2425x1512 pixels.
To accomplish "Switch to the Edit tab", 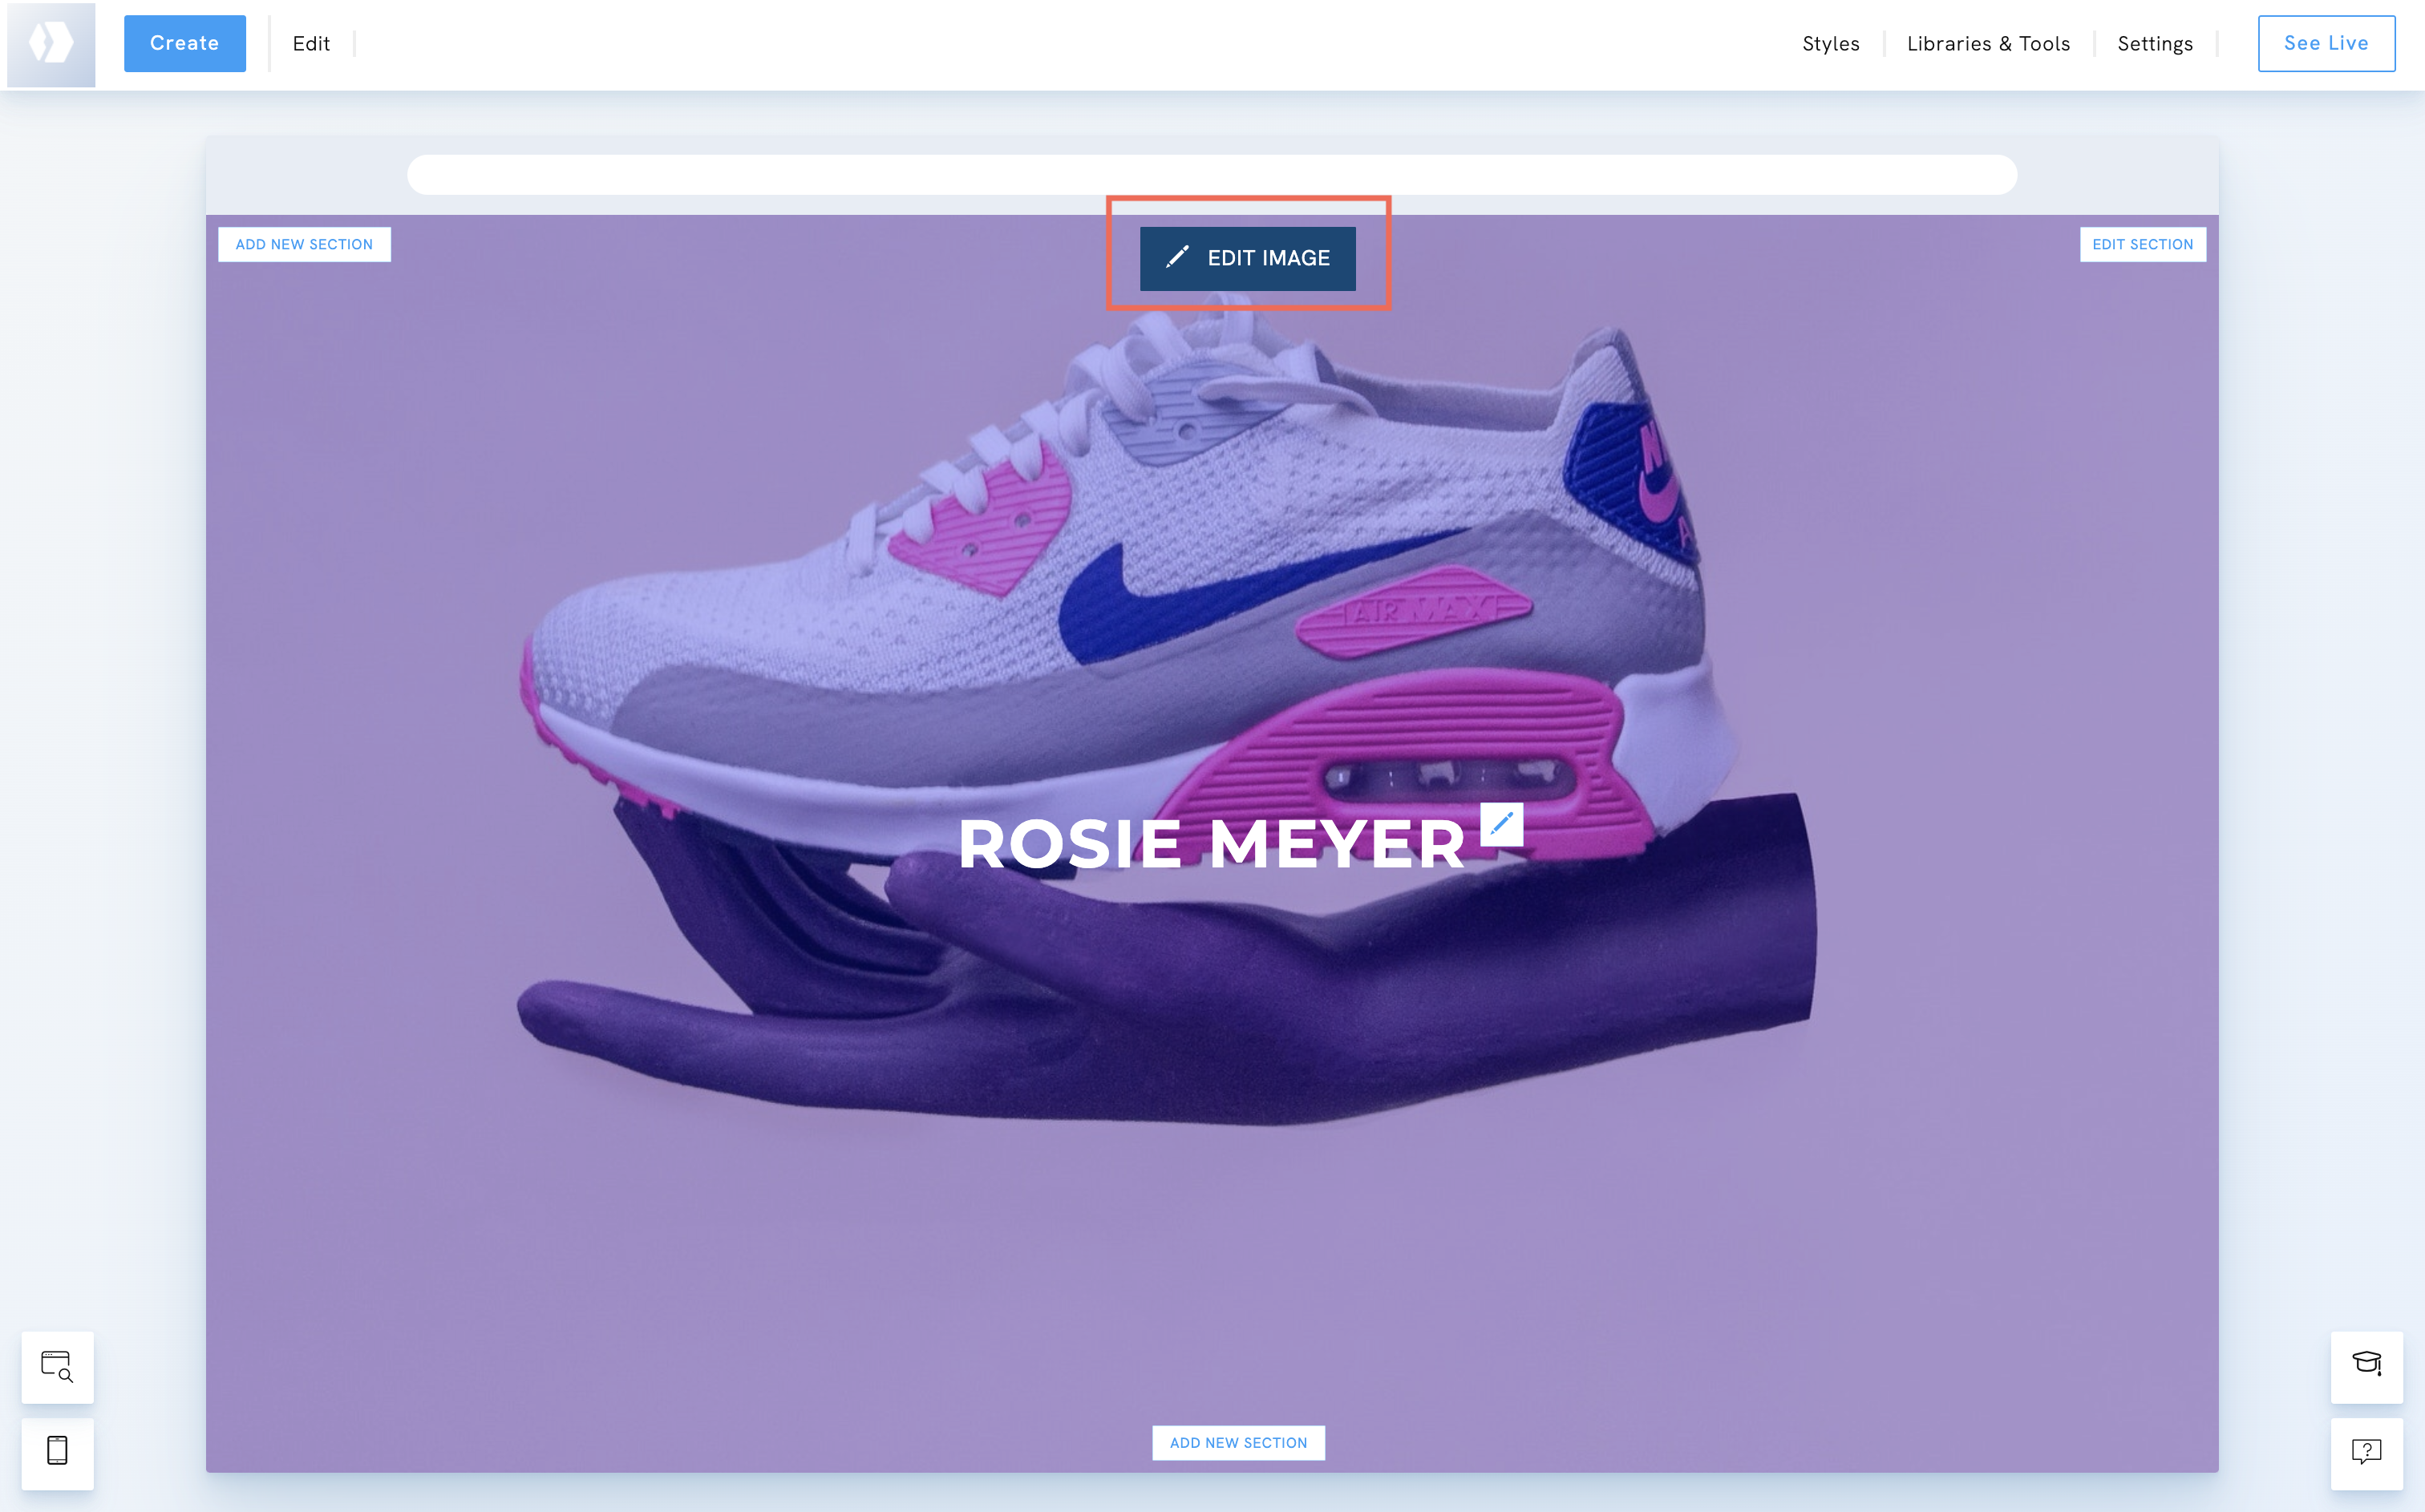I will (311, 43).
